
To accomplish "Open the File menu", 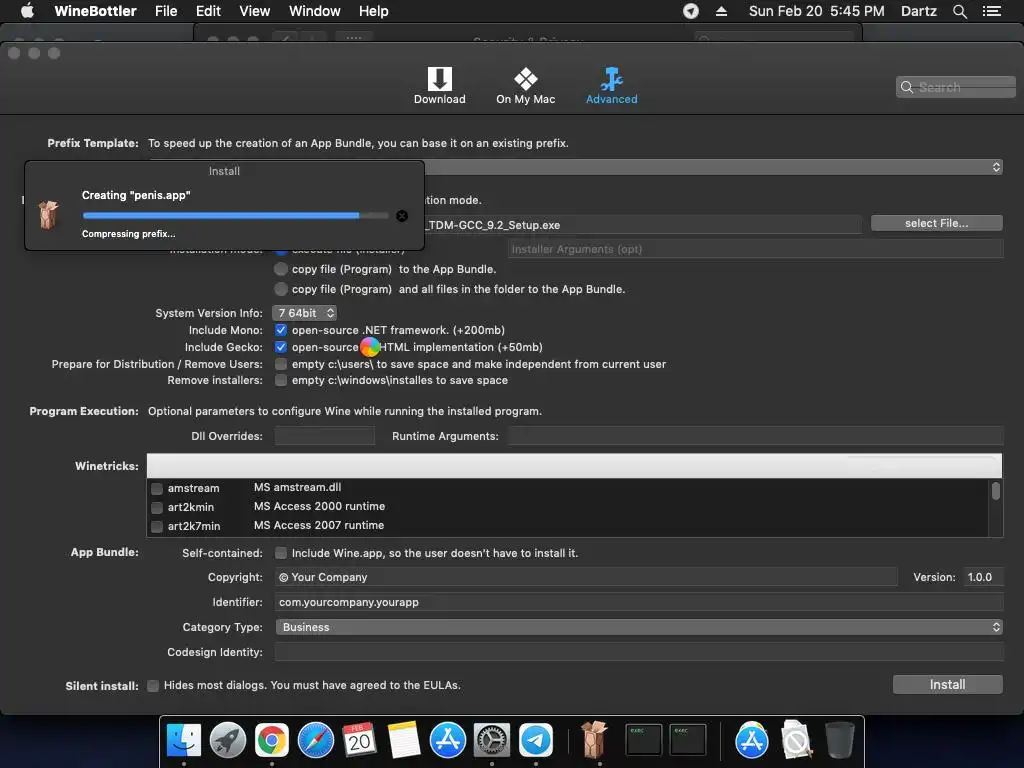I will [166, 11].
